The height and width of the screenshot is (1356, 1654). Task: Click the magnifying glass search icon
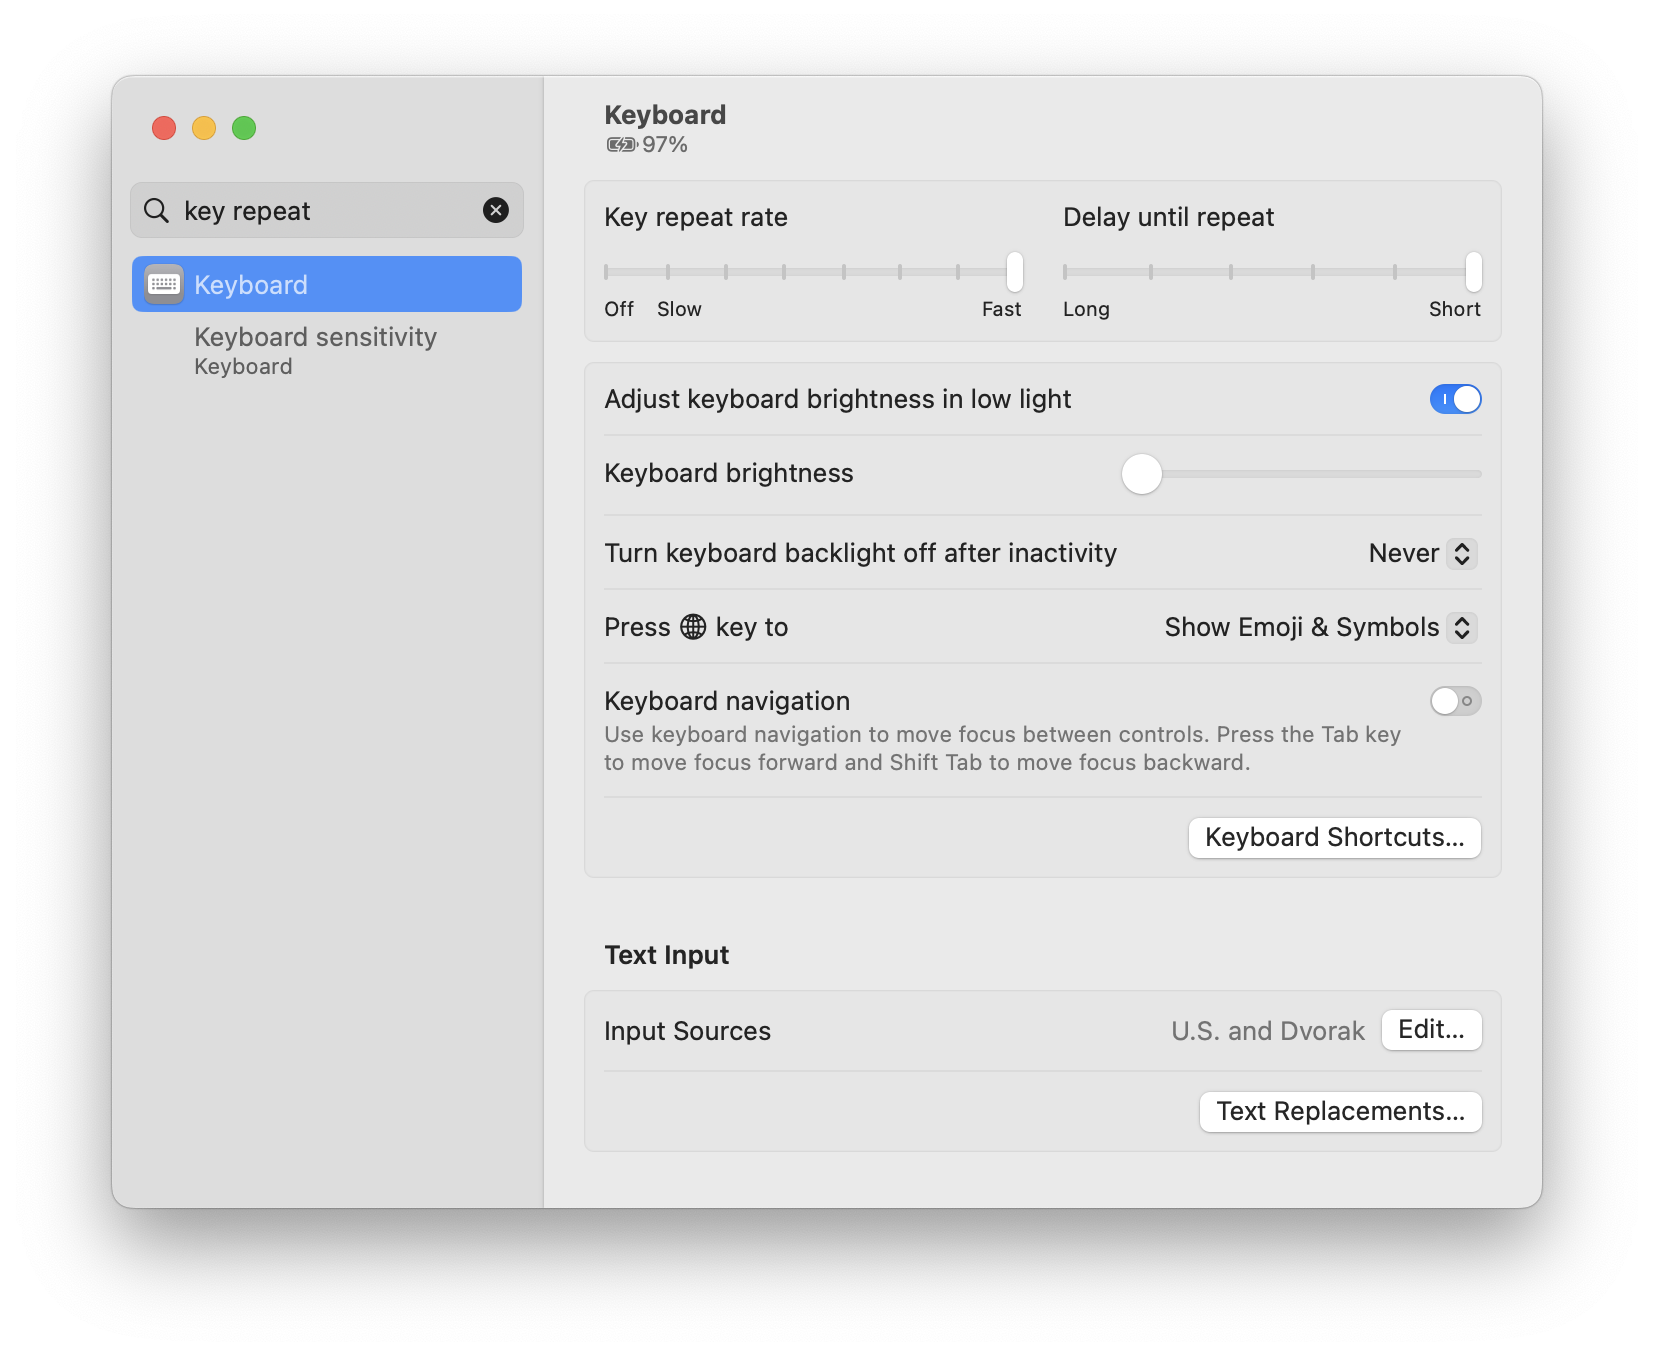[x=157, y=210]
